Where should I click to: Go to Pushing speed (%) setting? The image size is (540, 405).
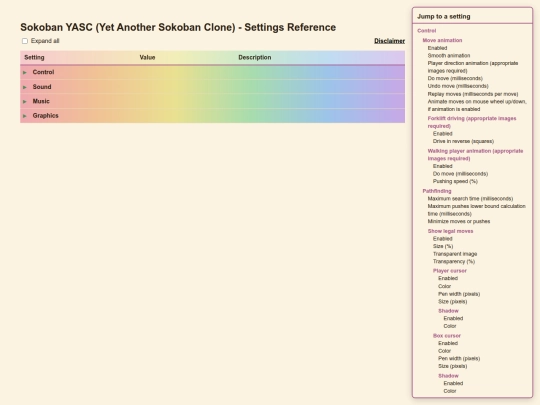[x=455, y=181]
